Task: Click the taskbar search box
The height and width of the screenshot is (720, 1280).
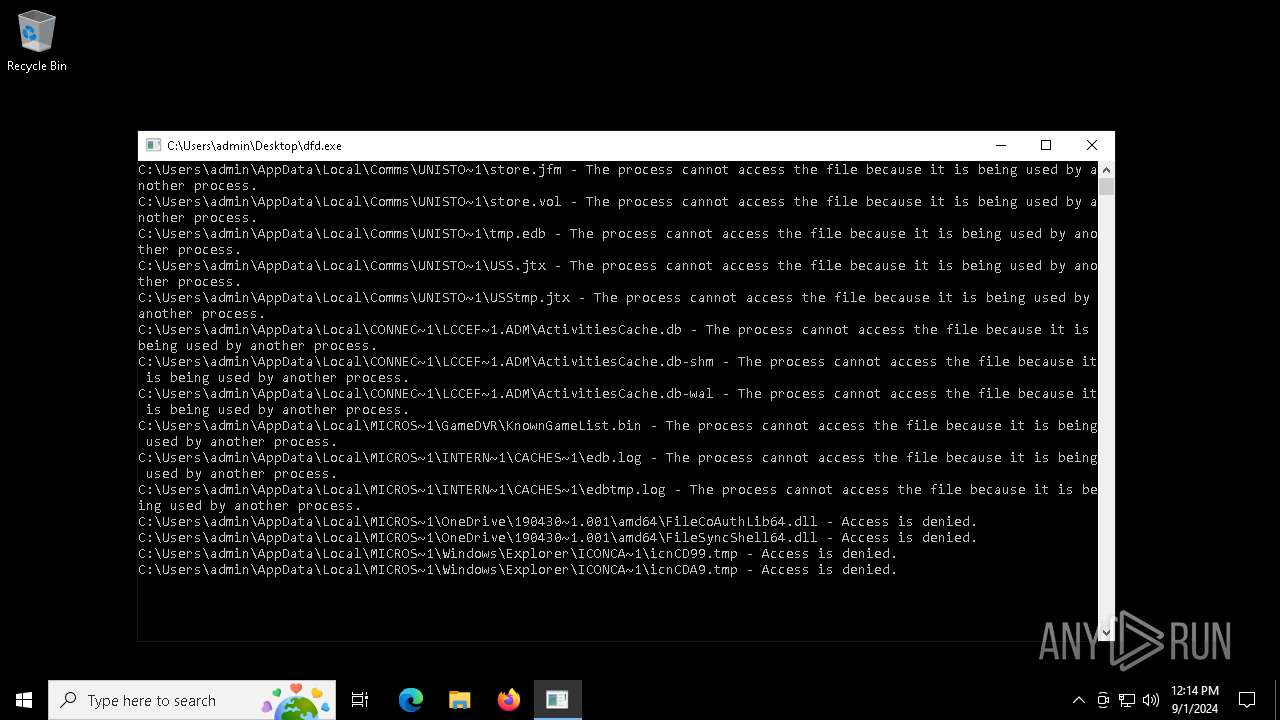Action: [x=191, y=700]
